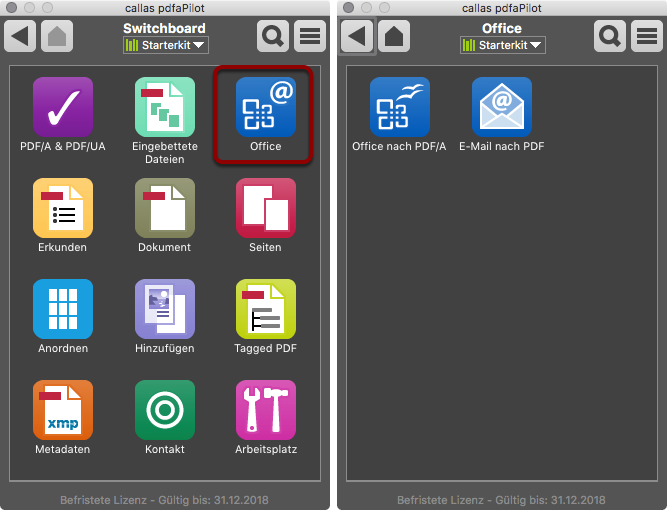Viewport: 668px width, 510px height.
Task: Open hamburger menu in Switchboard window
Action: pyautogui.click(x=310, y=36)
